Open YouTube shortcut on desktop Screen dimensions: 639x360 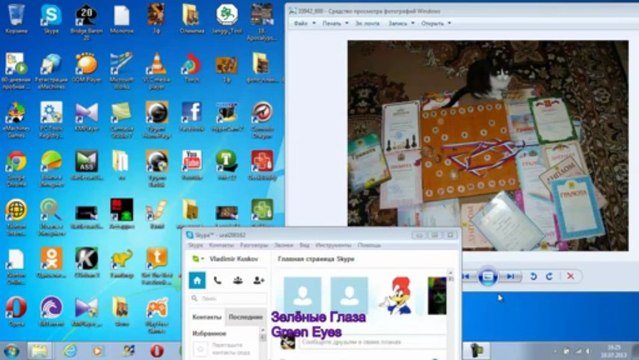coord(192,165)
